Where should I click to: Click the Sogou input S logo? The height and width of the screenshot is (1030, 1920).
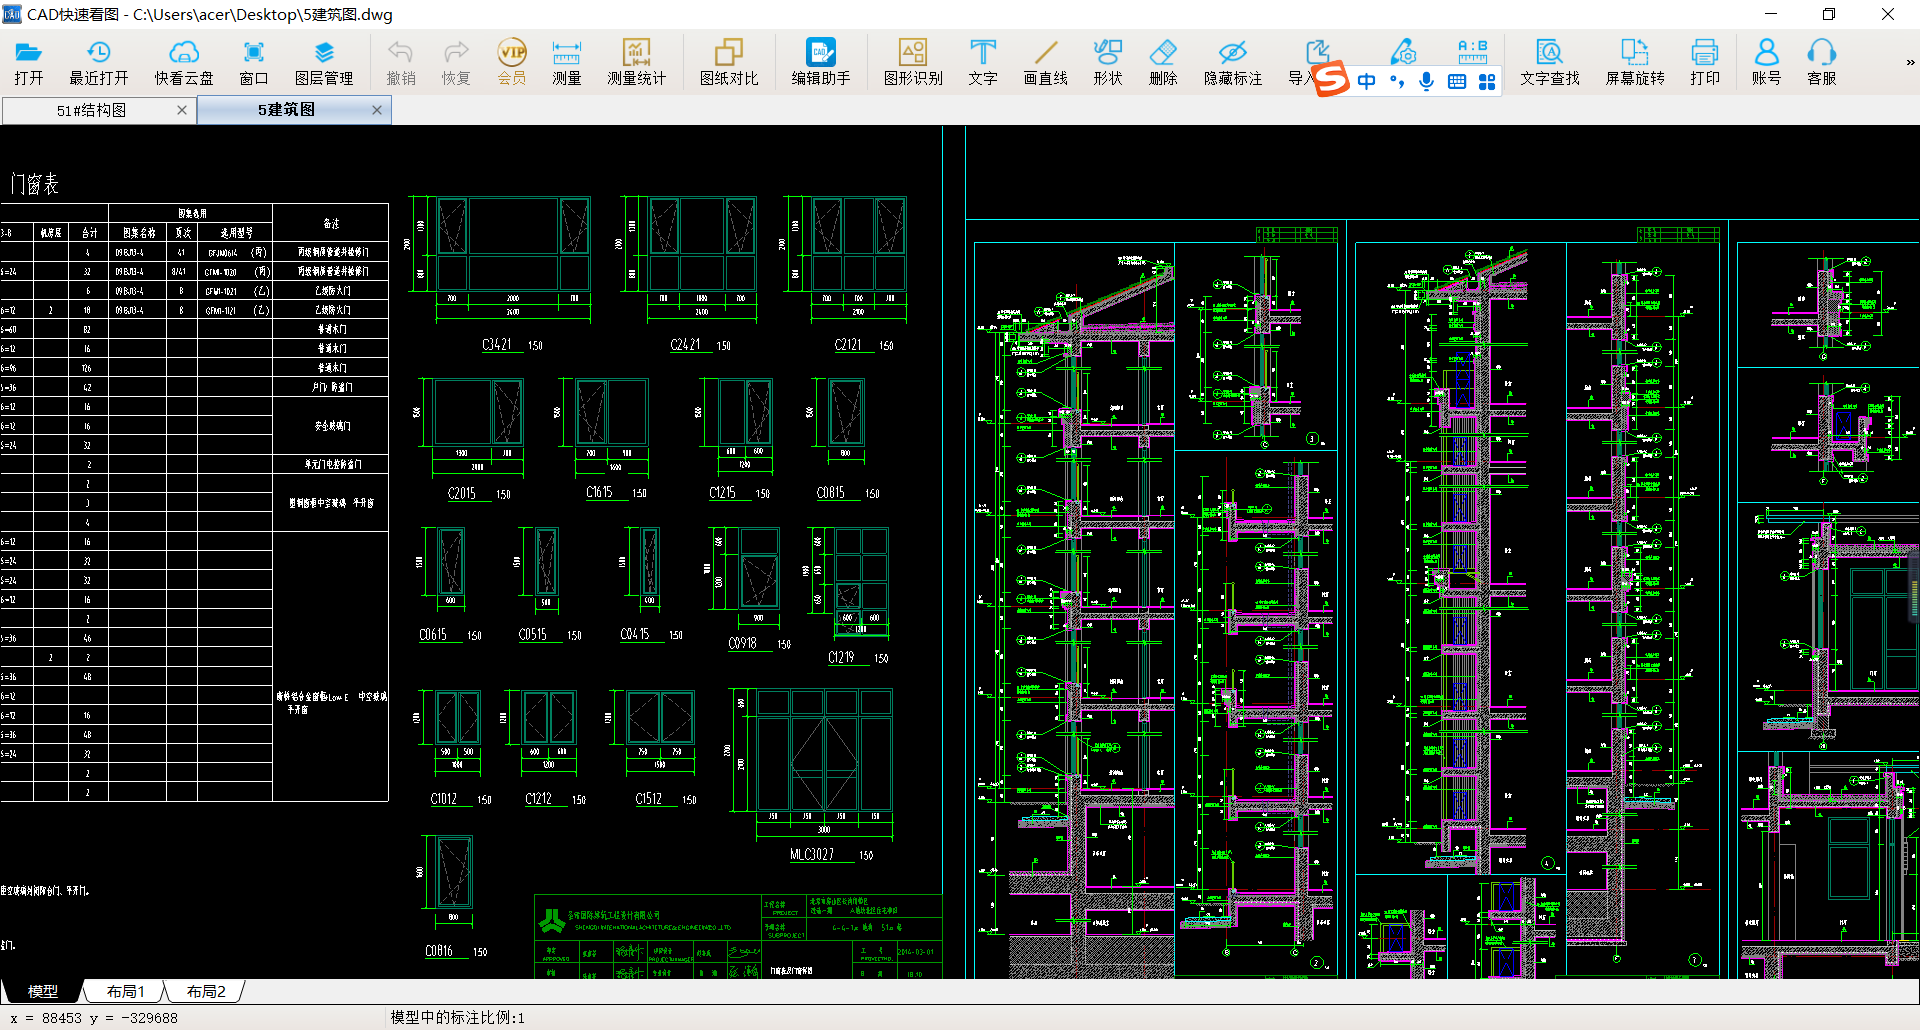click(1331, 79)
